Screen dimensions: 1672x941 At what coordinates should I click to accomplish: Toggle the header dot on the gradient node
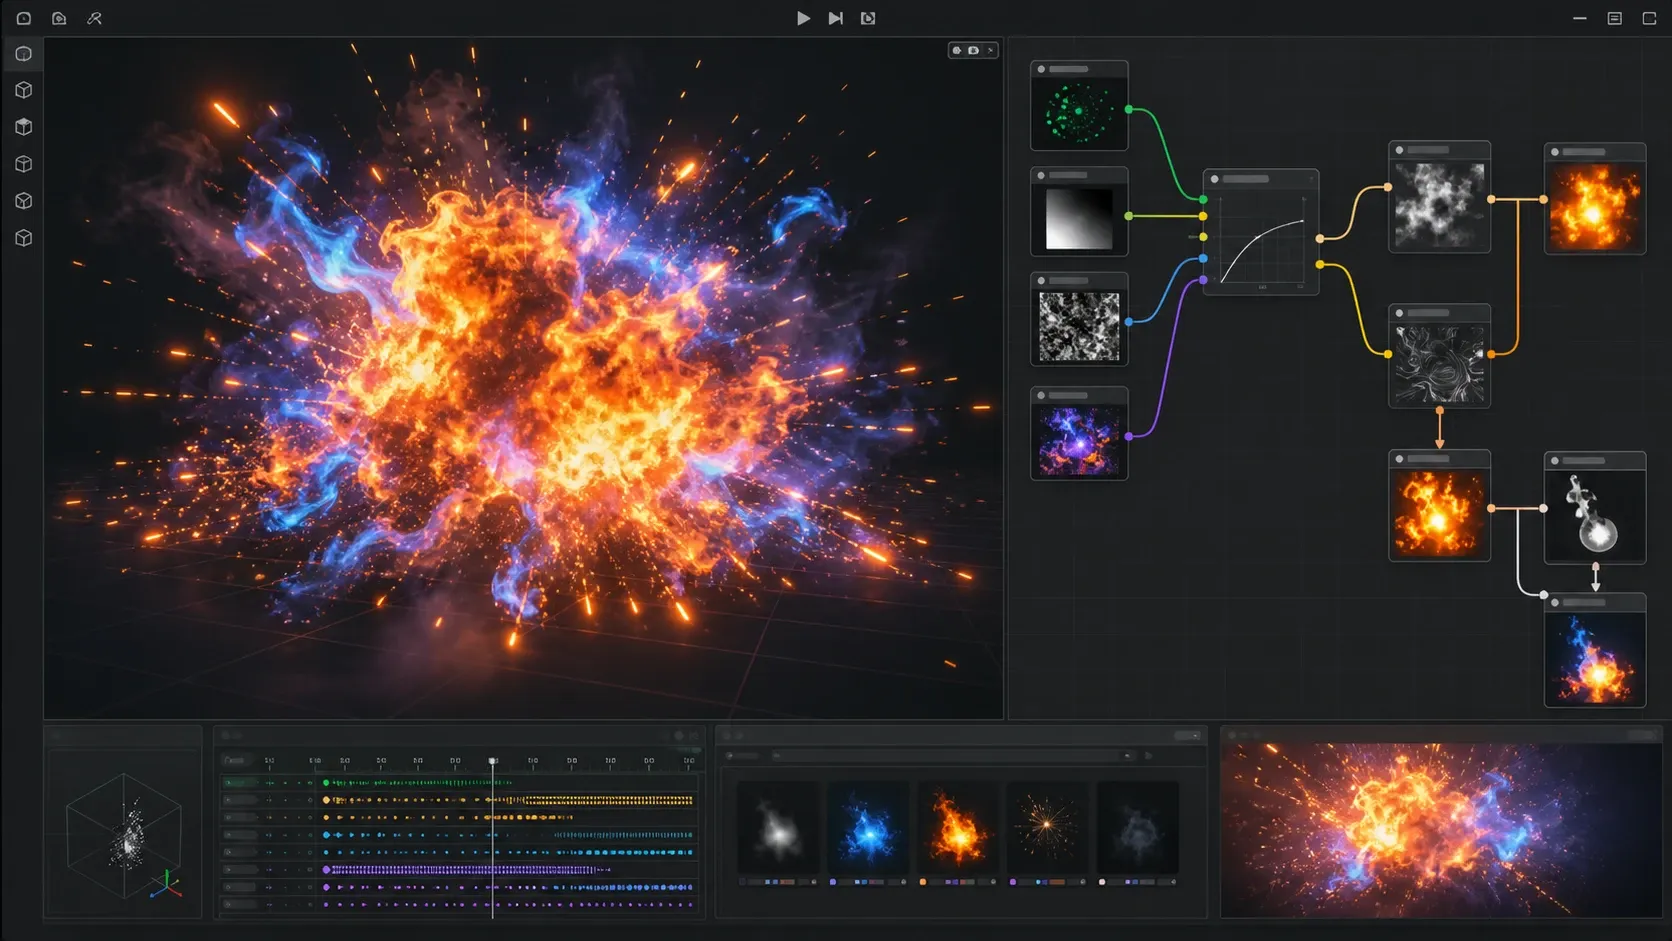(1041, 175)
